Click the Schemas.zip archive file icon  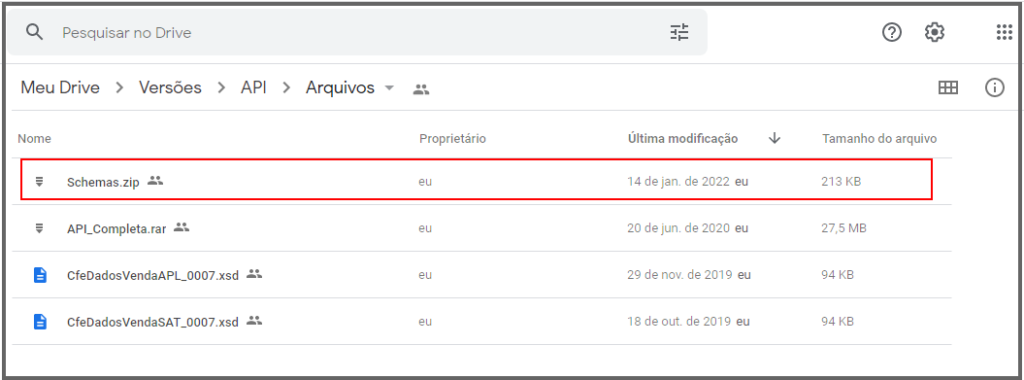39,182
